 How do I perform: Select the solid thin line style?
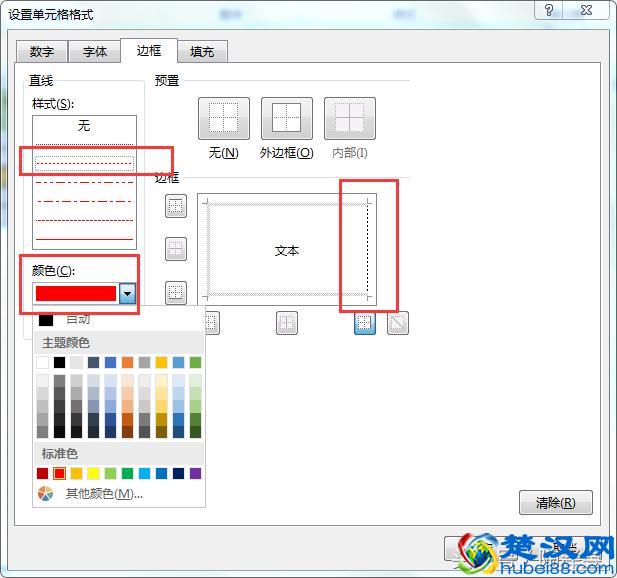pos(84,239)
